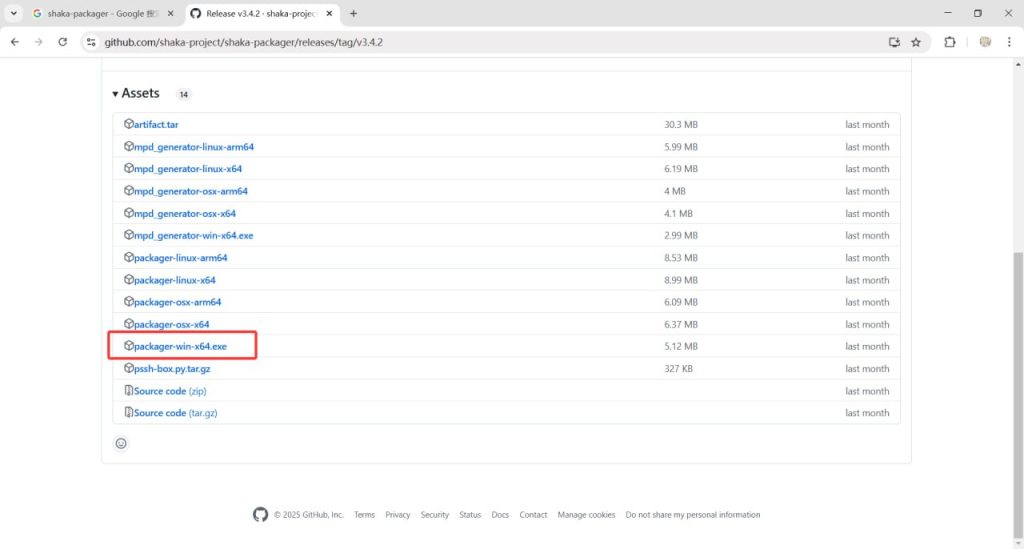Open the Status footer link
Image resolution: width=1024 pixels, height=549 pixels.
click(470, 515)
